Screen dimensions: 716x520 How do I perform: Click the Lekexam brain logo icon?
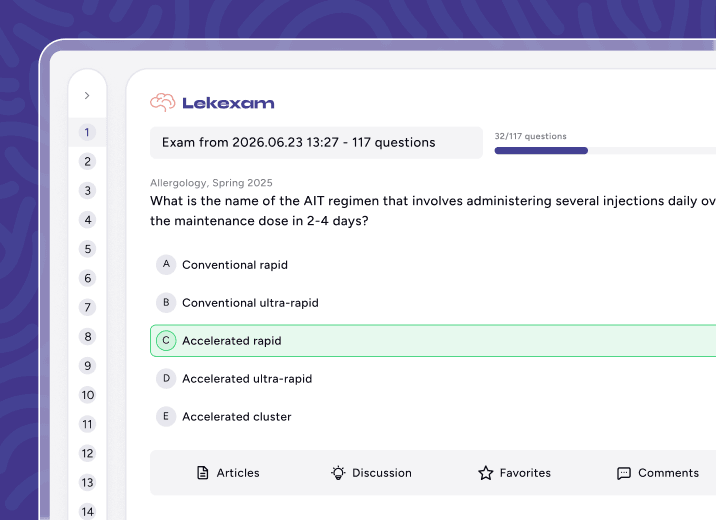163,102
